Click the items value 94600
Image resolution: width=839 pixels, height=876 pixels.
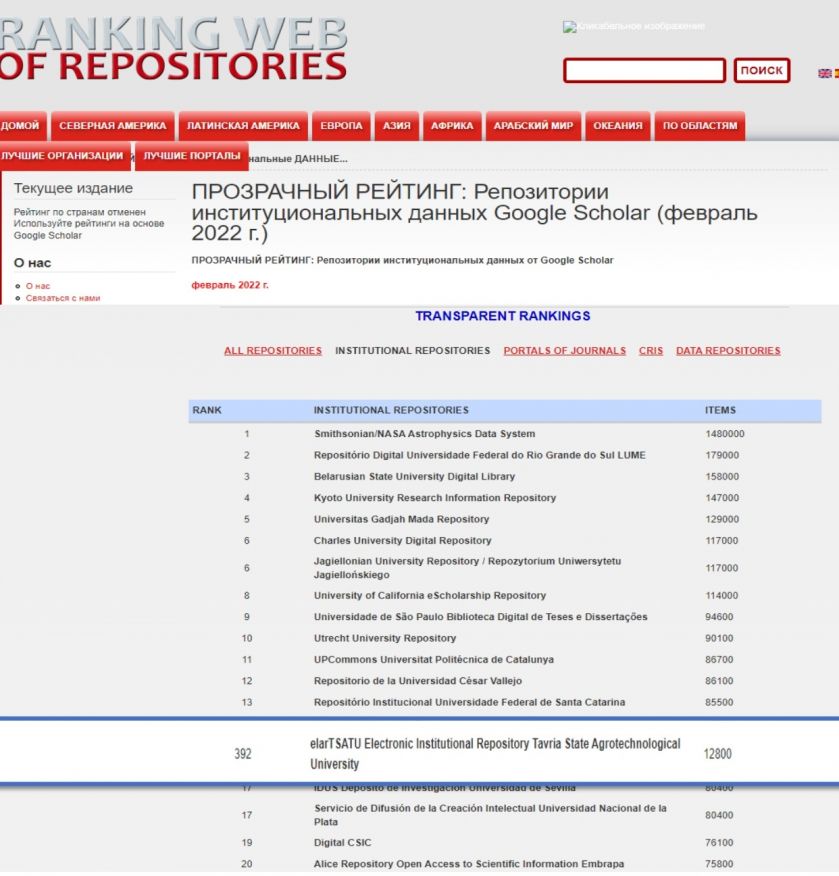719,617
